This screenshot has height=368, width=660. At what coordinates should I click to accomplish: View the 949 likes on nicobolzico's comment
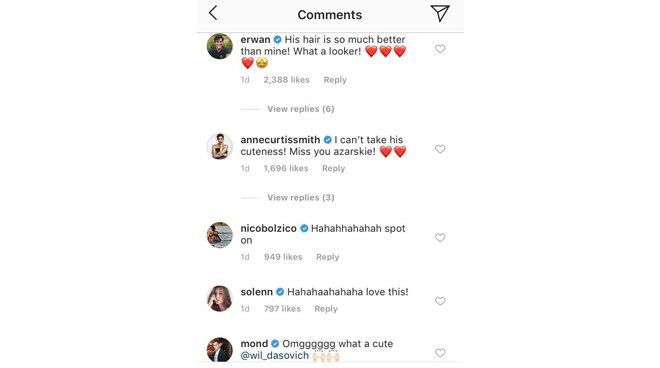coord(283,257)
